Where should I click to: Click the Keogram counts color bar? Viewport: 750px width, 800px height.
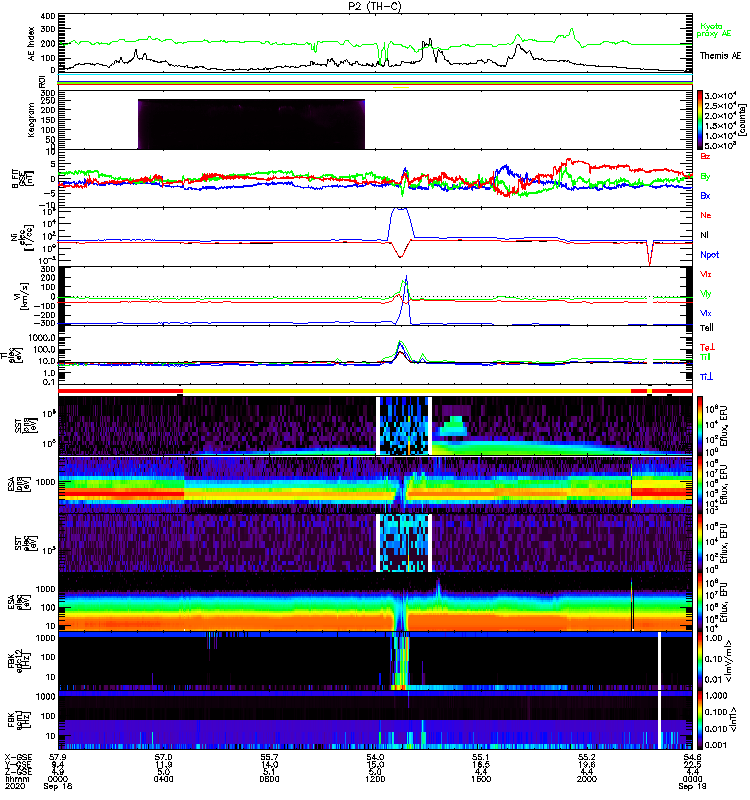click(x=700, y=120)
